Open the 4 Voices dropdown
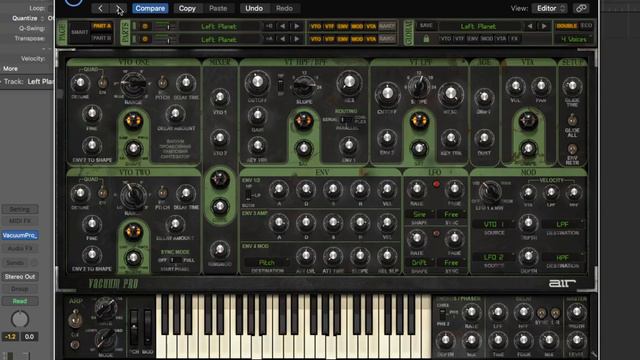The height and width of the screenshot is (360, 640). 574,39
